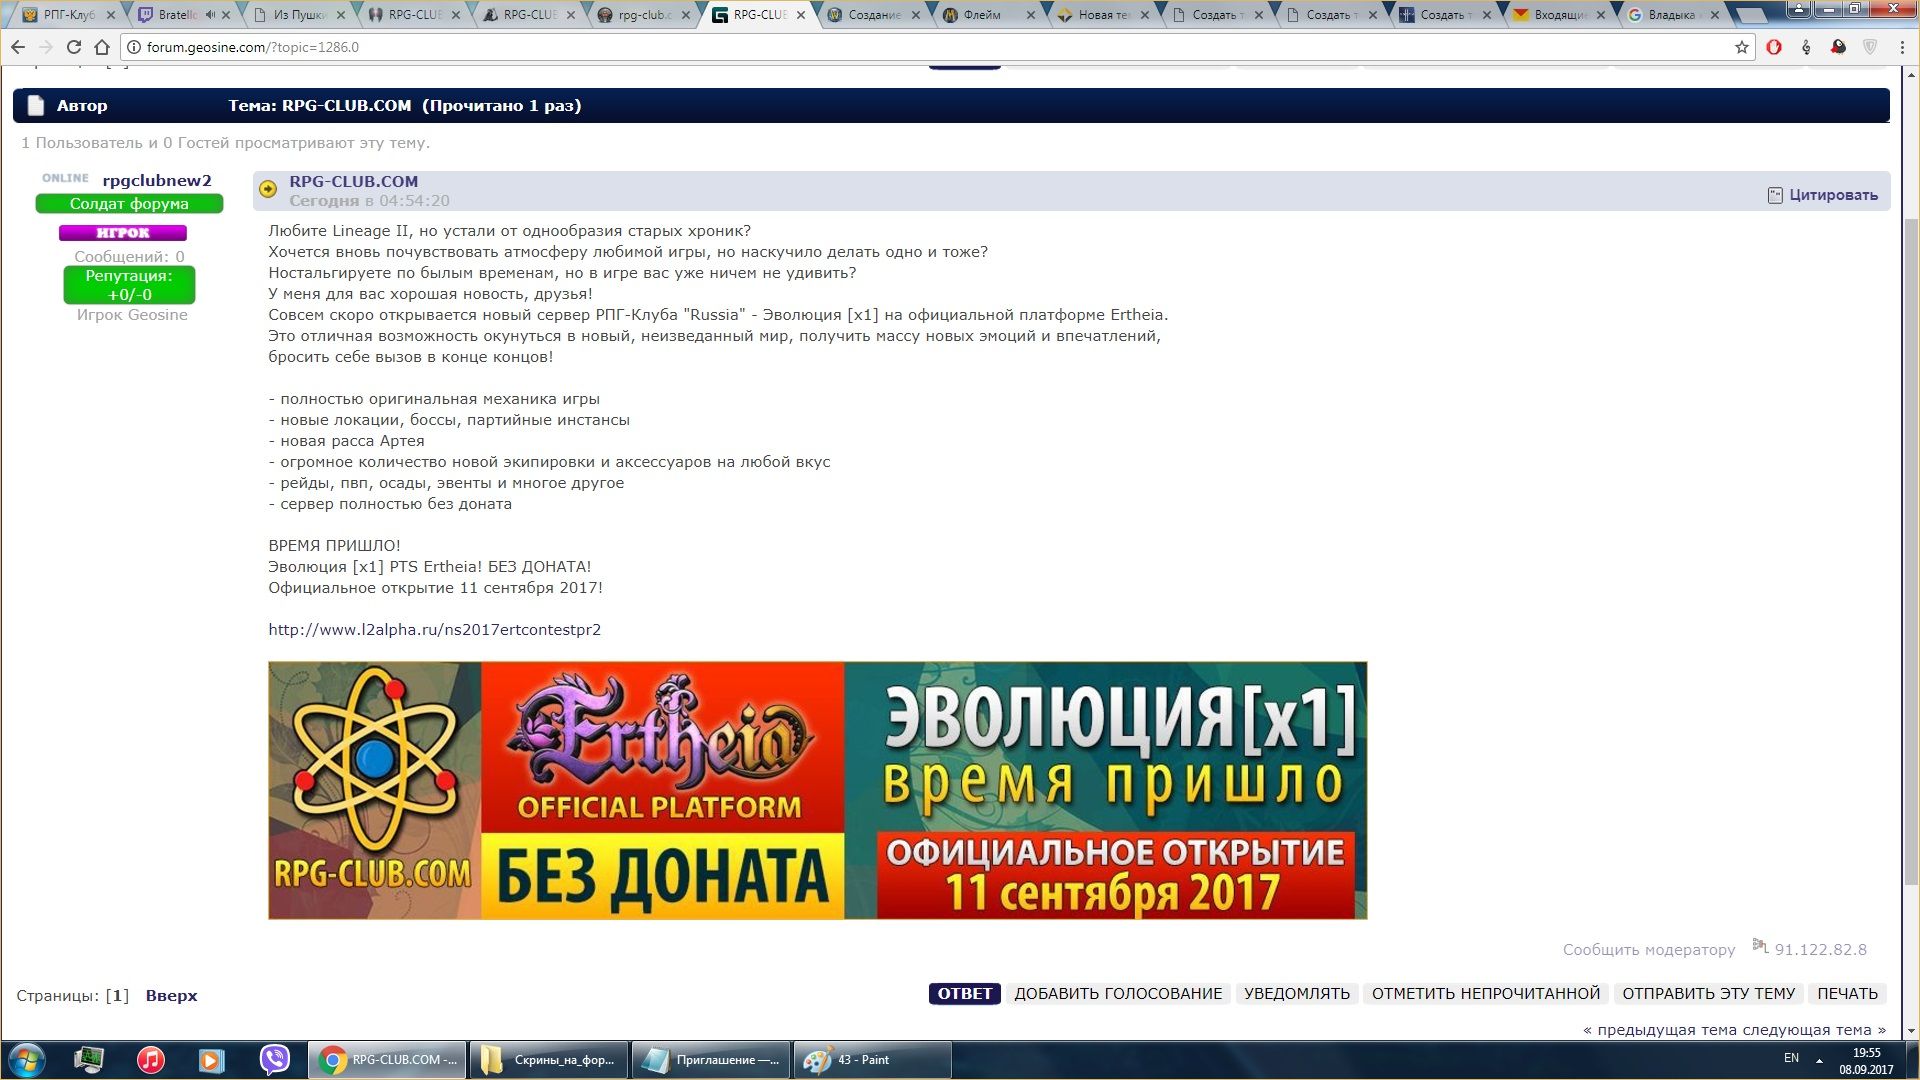Open the grey shield extension icon
Screen dimensions: 1920x1080
[1870, 47]
